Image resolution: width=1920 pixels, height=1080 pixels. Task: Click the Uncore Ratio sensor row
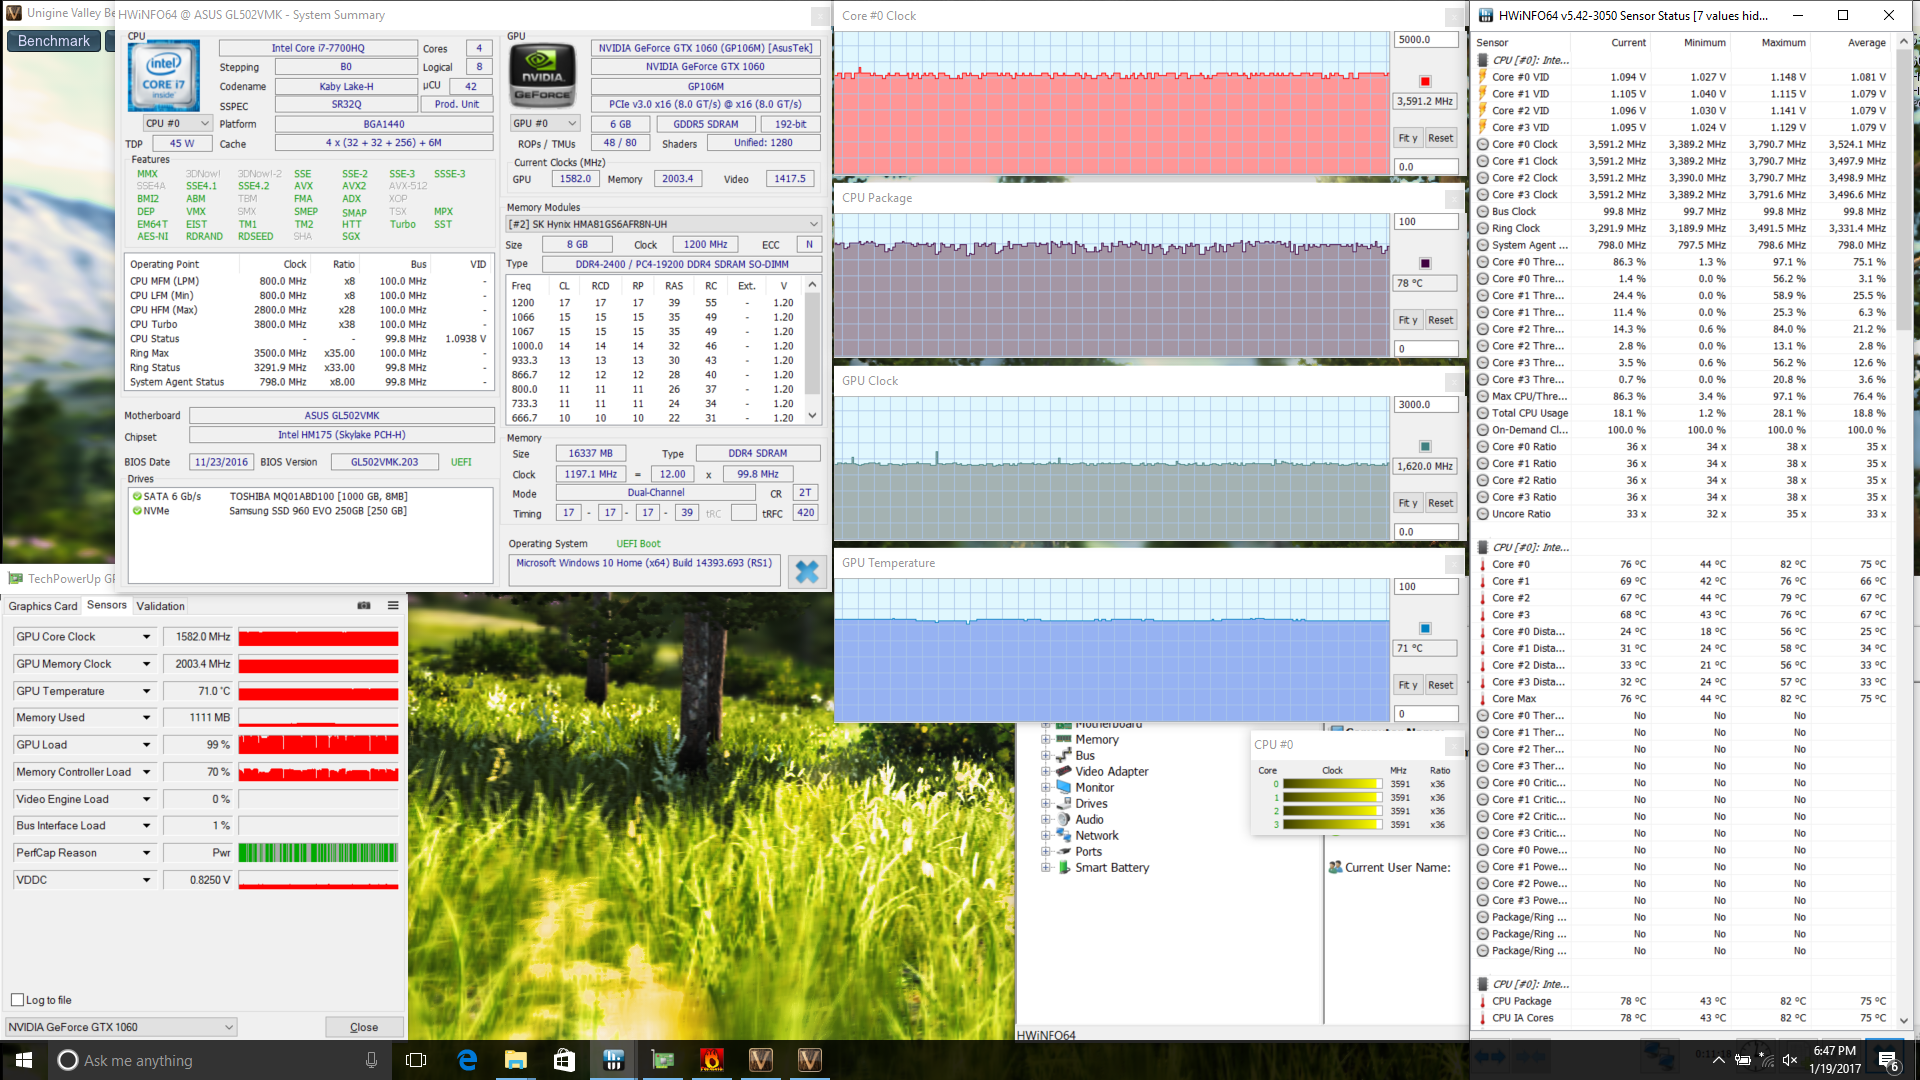(x=1683, y=514)
